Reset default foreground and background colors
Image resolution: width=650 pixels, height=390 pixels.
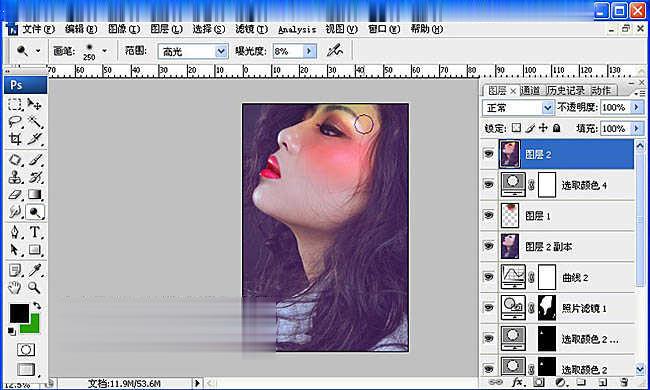point(12,331)
